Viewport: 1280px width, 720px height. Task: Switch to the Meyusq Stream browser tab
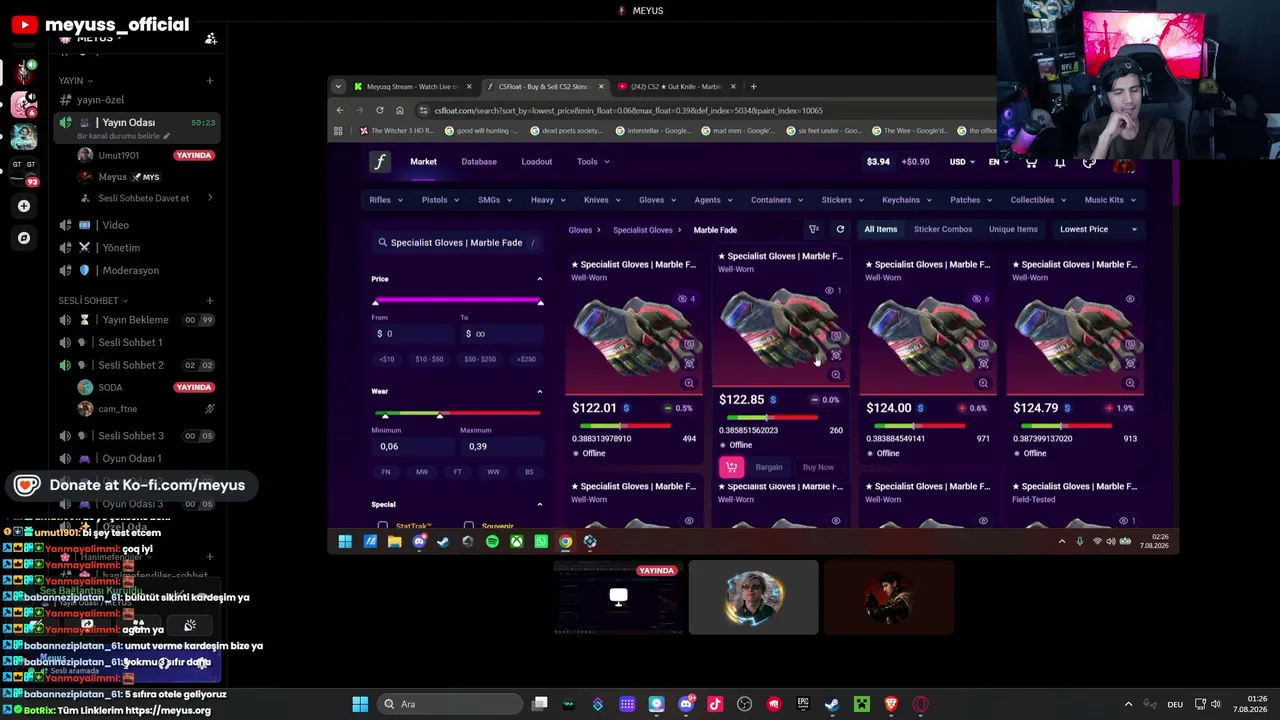pos(413,87)
